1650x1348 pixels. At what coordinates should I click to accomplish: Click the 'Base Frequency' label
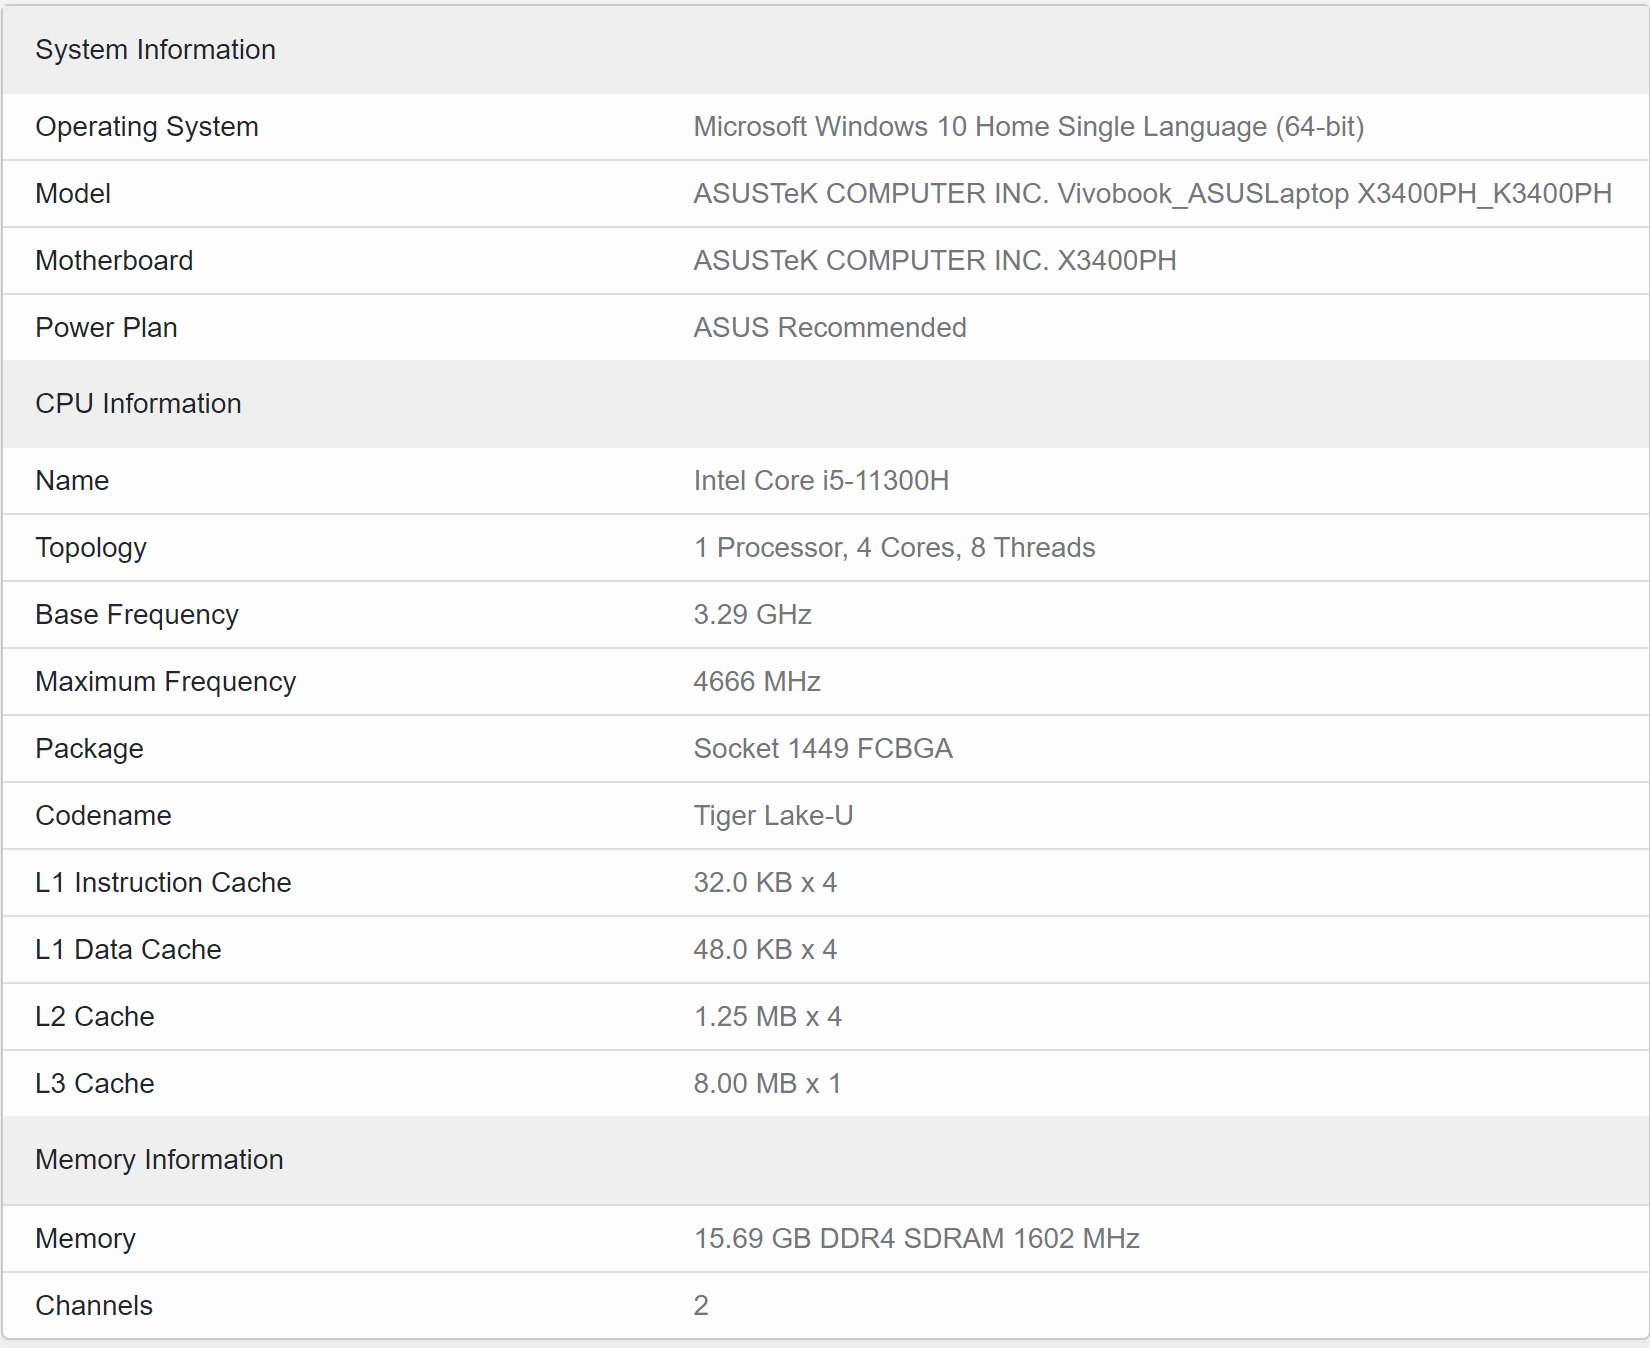[137, 615]
